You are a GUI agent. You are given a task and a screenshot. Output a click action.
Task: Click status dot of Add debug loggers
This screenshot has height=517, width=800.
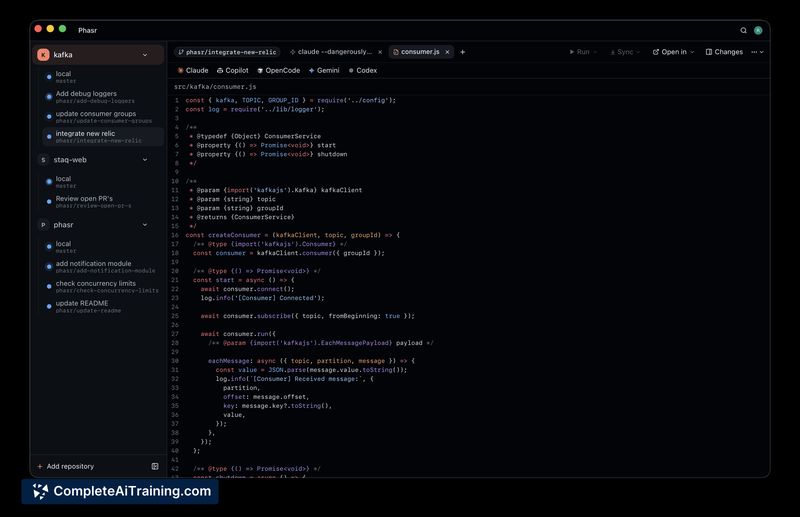point(49,97)
